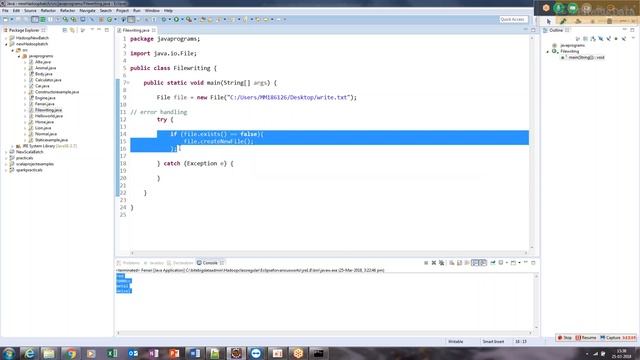640x360 pixels.
Task: Click the Quick Access field
Action: click(513, 19)
